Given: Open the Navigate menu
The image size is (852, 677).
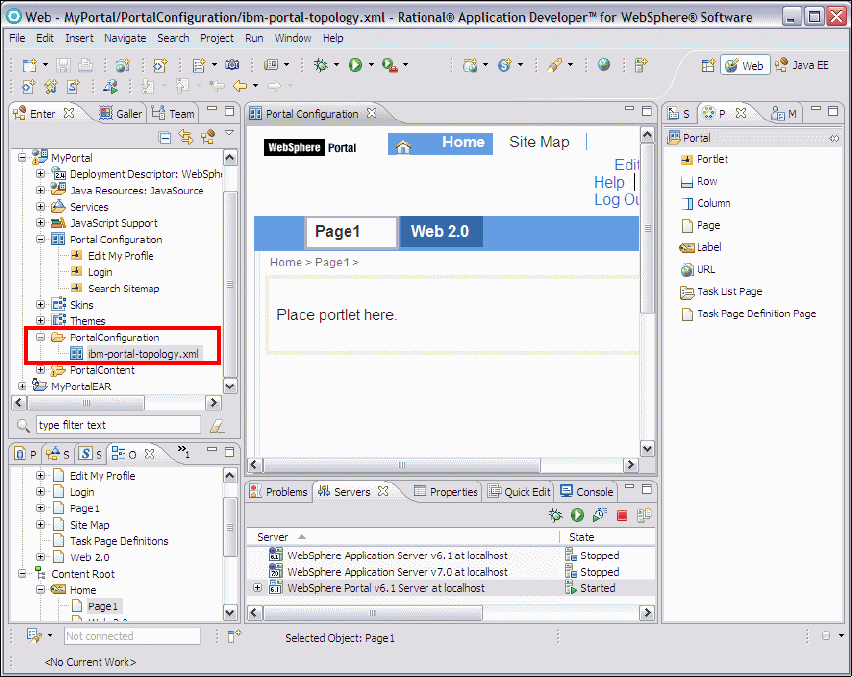Looking at the screenshot, I should (x=125, y=38).
